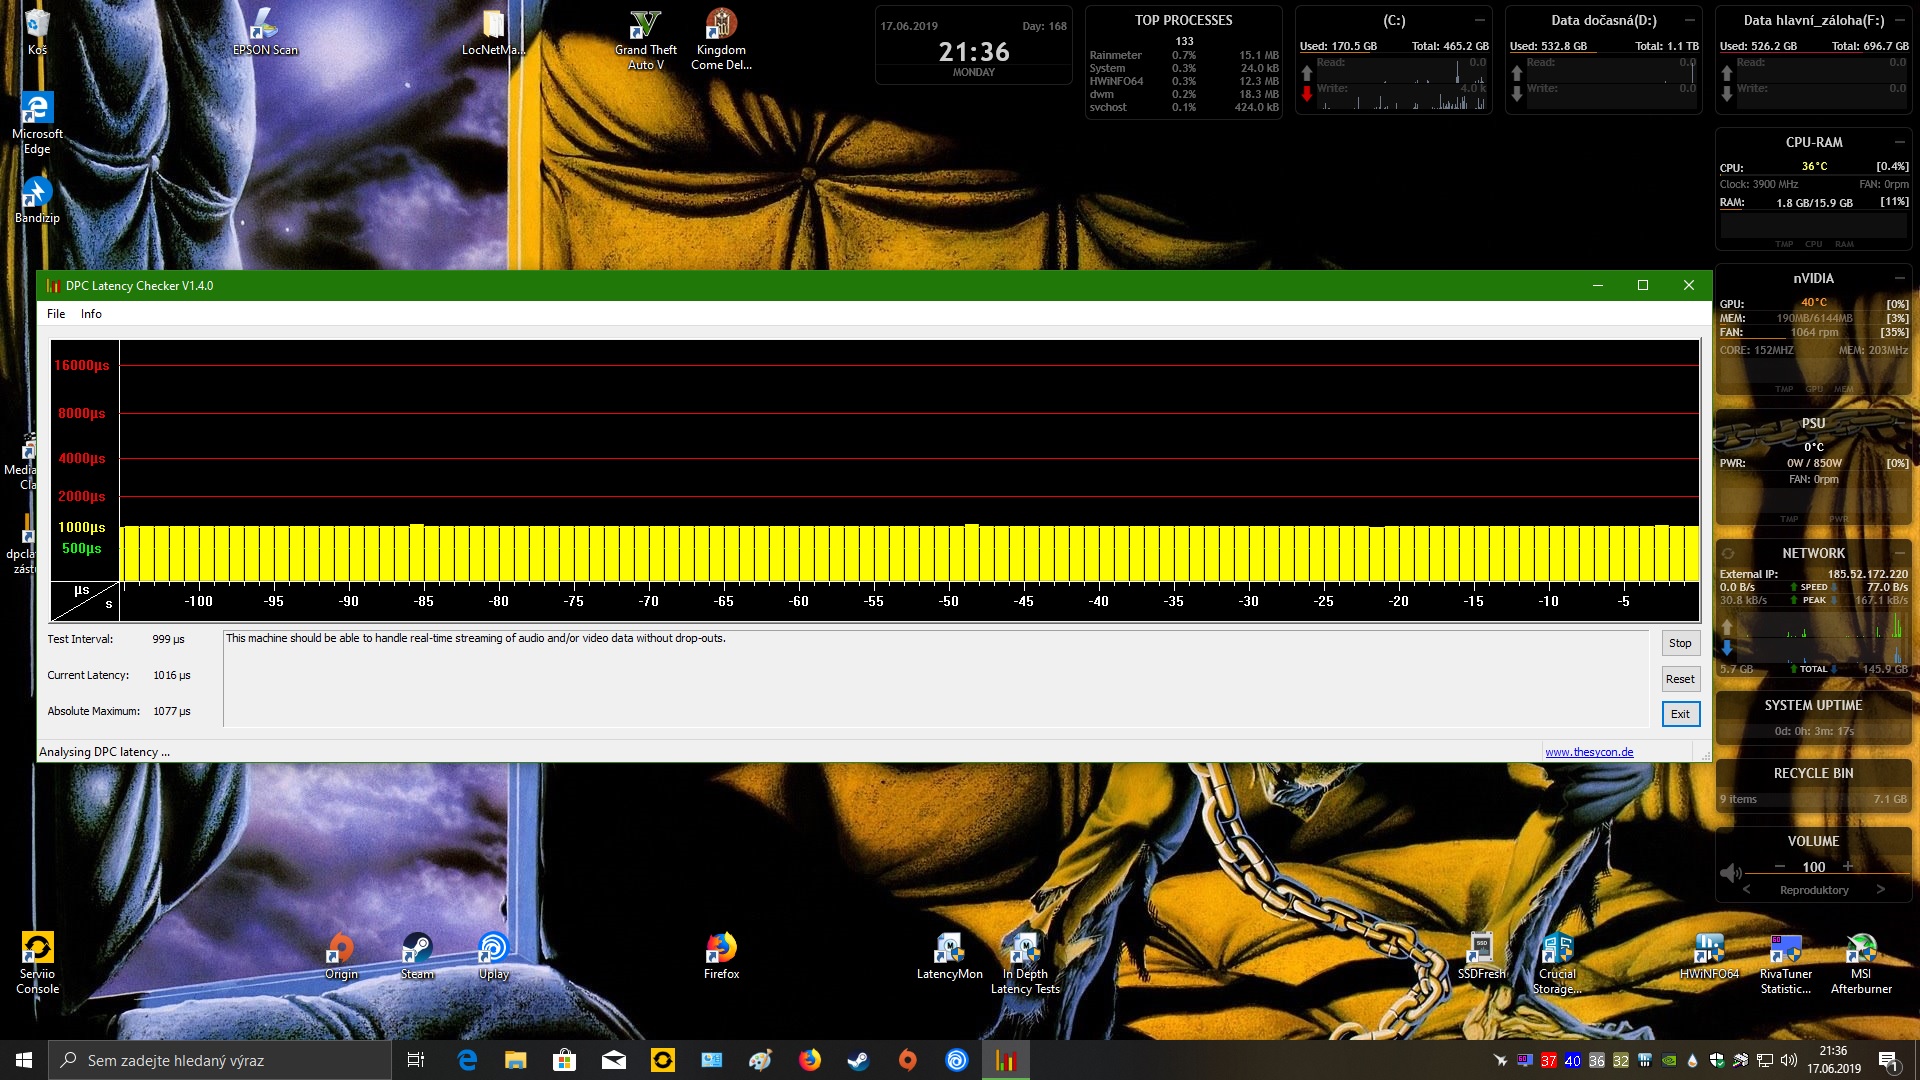This screenshot has height=1080, width=1920.
Task: Open Uplay desktop shortcut
Action: (493, 948)
